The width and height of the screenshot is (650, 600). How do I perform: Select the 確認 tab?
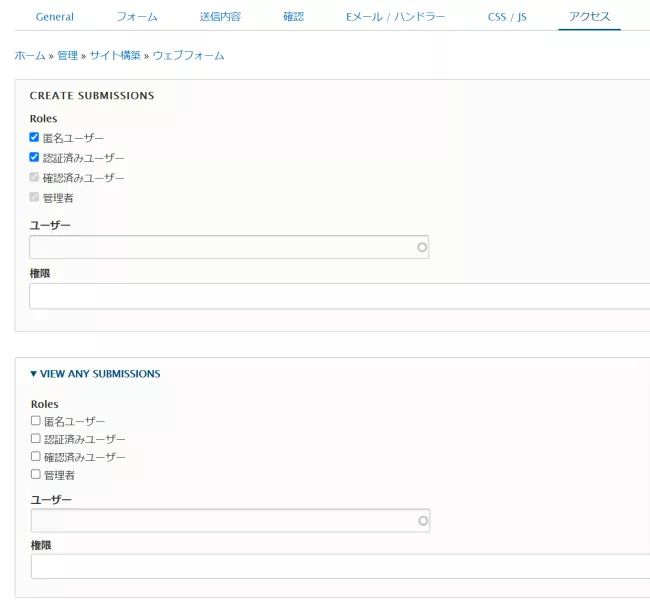(x=293, y=17)
